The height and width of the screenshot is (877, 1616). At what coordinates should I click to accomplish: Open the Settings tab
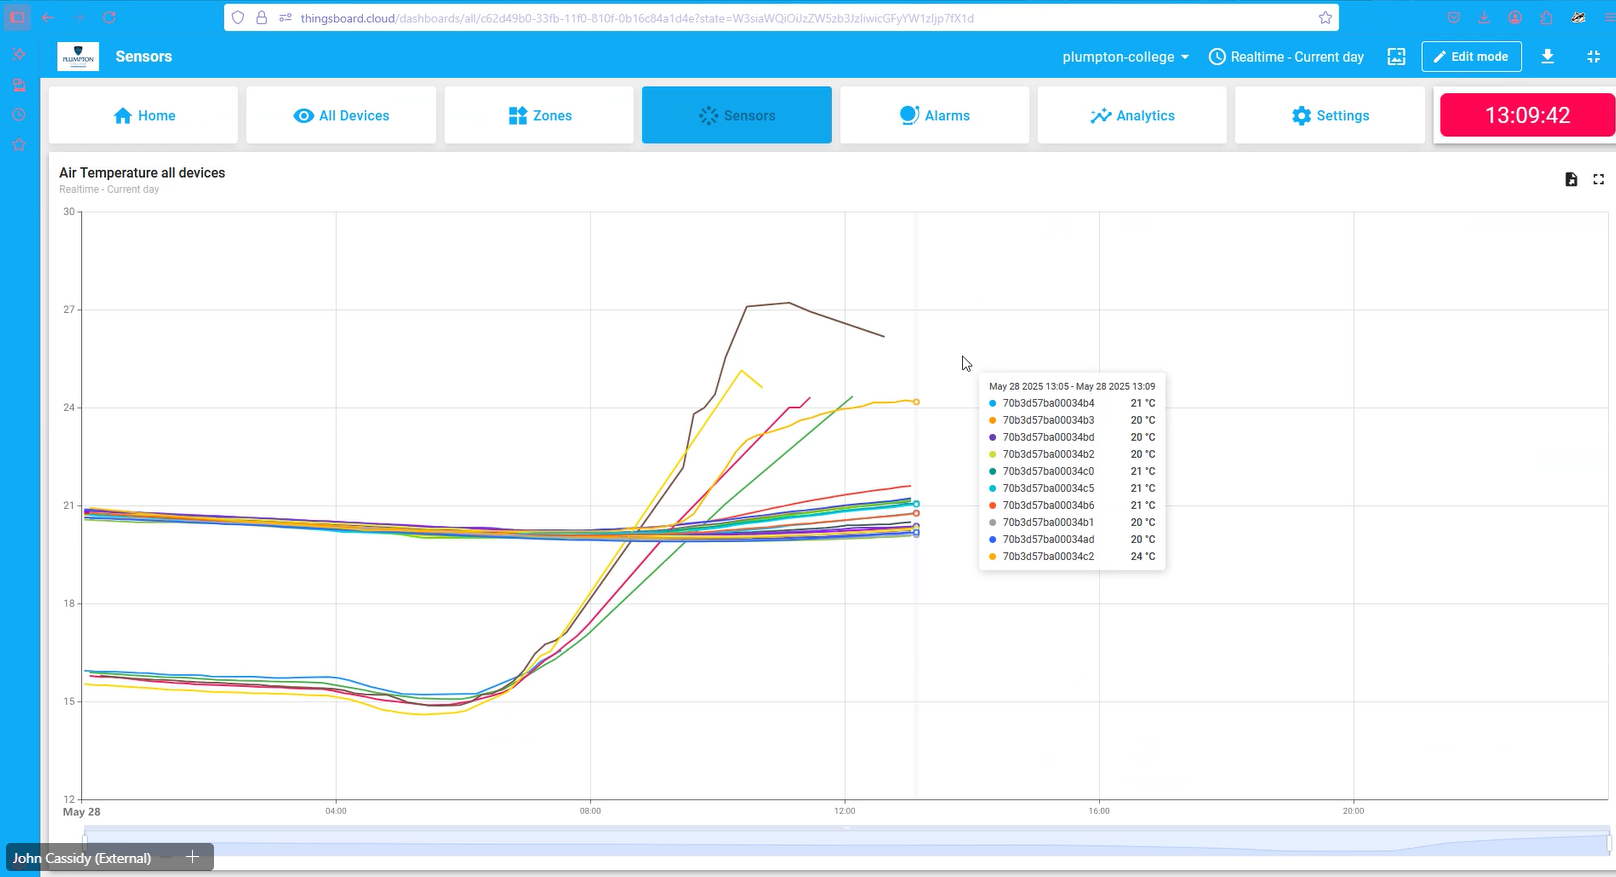pyautogui.click(x=1330, y=115)
